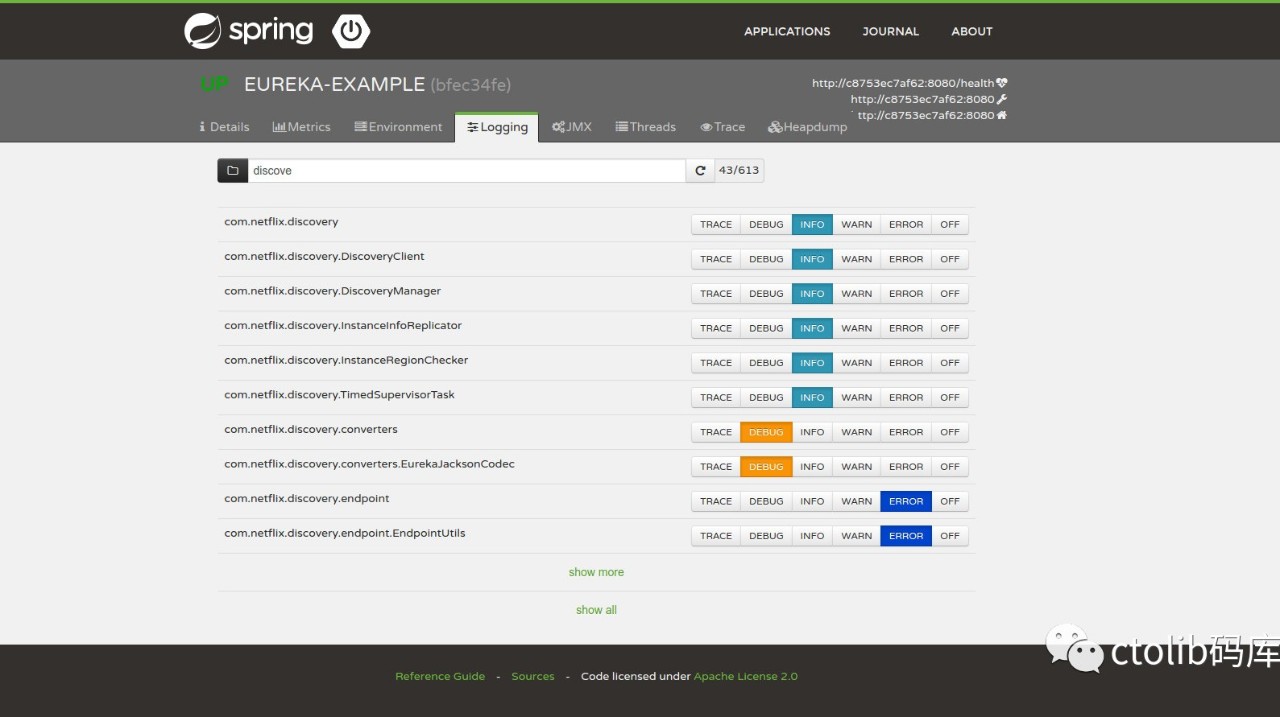Set EndpointUtils logger to OFF
The width and height of the screenshot is (1280, 717).
[950, 536]
